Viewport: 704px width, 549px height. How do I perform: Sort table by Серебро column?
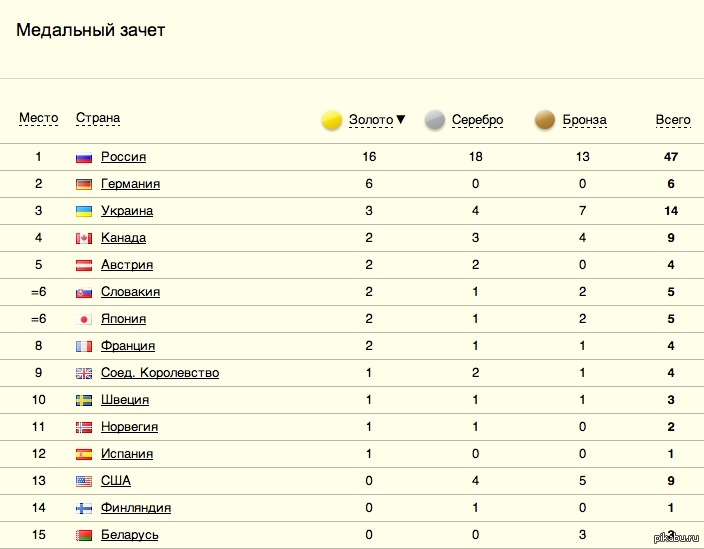tap(477, 120)
